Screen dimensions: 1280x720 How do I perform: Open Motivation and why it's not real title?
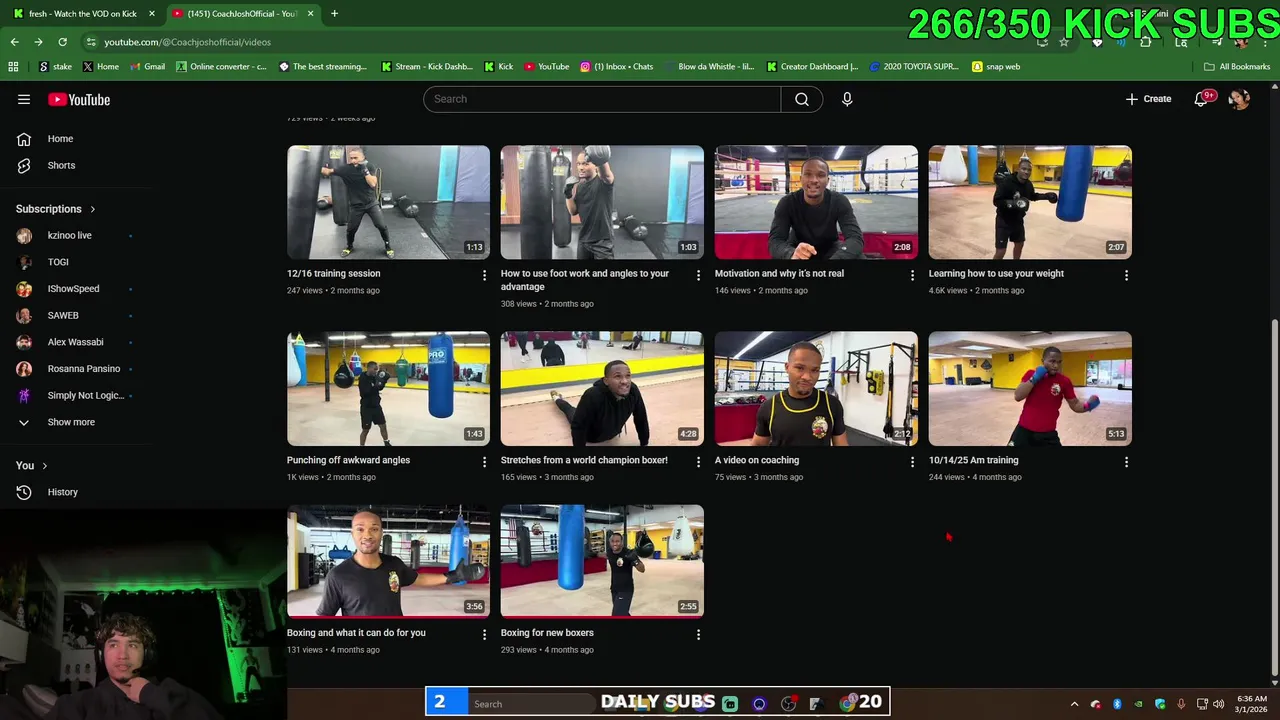(779, 273)
